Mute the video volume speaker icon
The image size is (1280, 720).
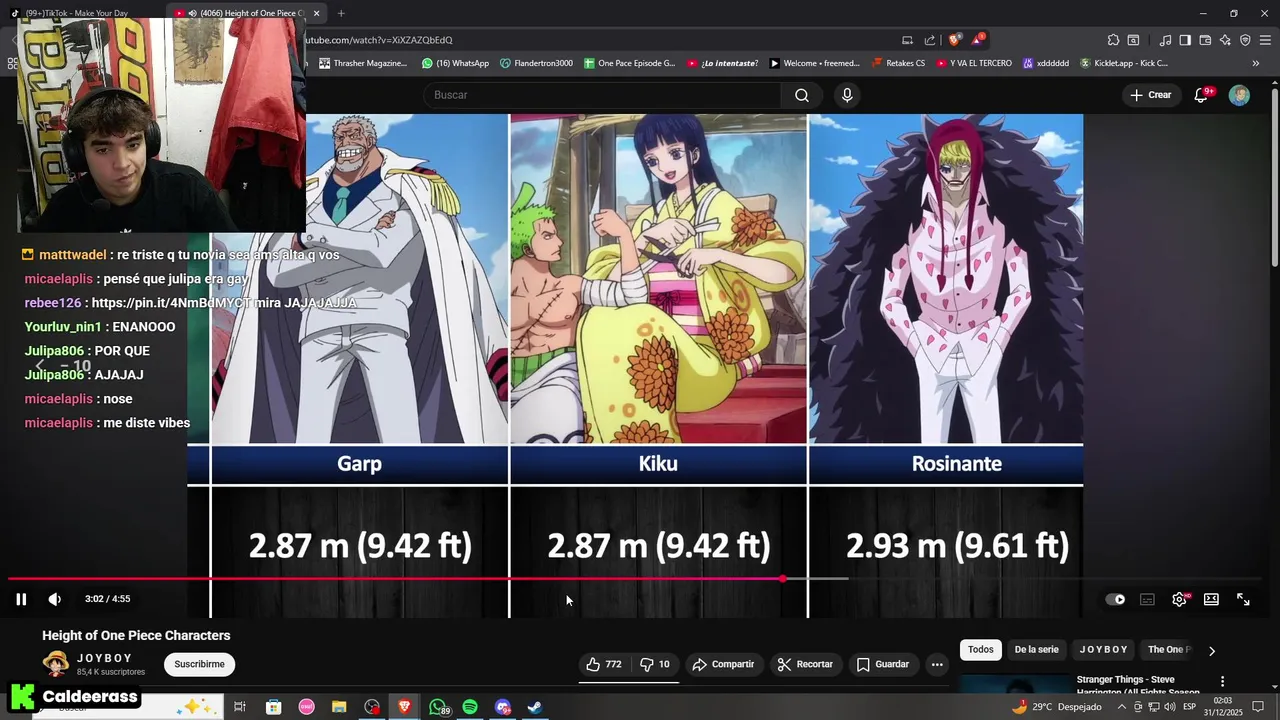tap(55, 599)
